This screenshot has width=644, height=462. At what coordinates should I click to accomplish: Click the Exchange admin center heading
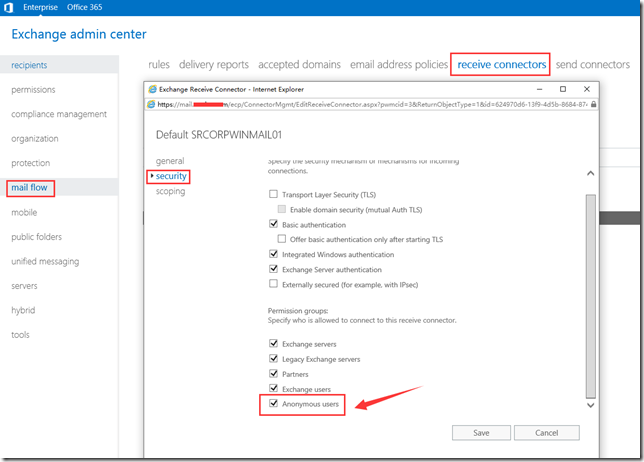click(x=79, y=34)
